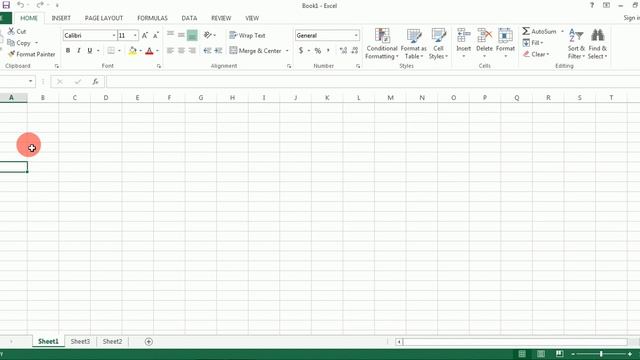Toggle Wrap Text

tap(247, 36)
